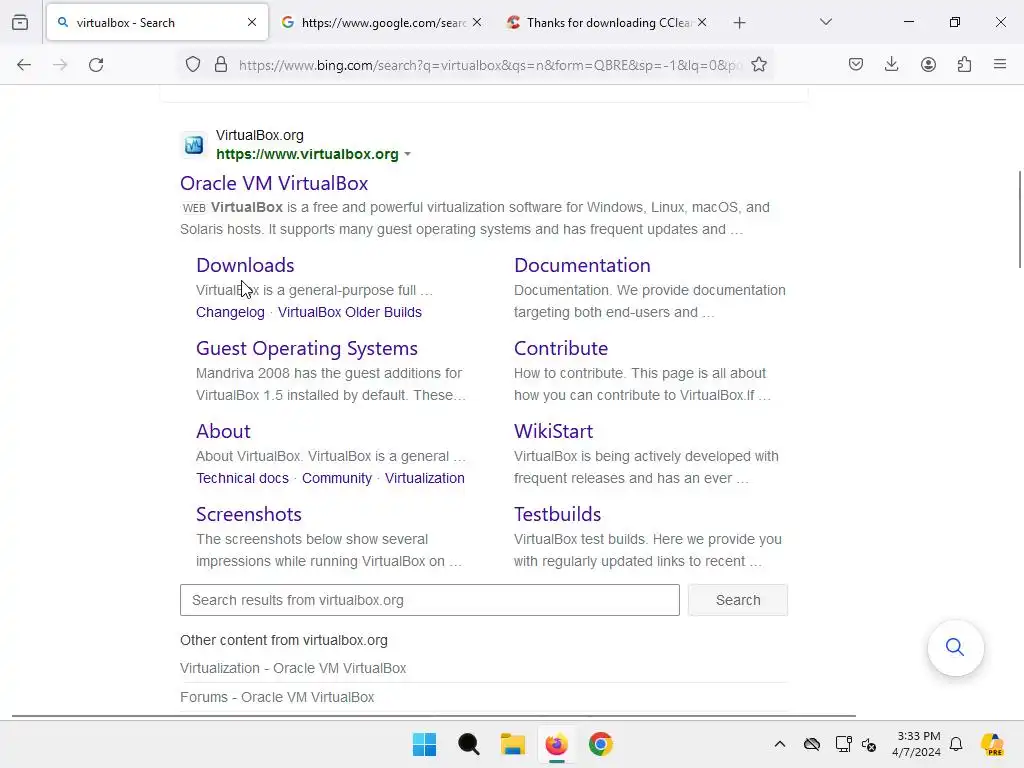Click the VirtualBox.org site favicon
This screenshot has width=1024, height=768.
(x=194, y=144)
